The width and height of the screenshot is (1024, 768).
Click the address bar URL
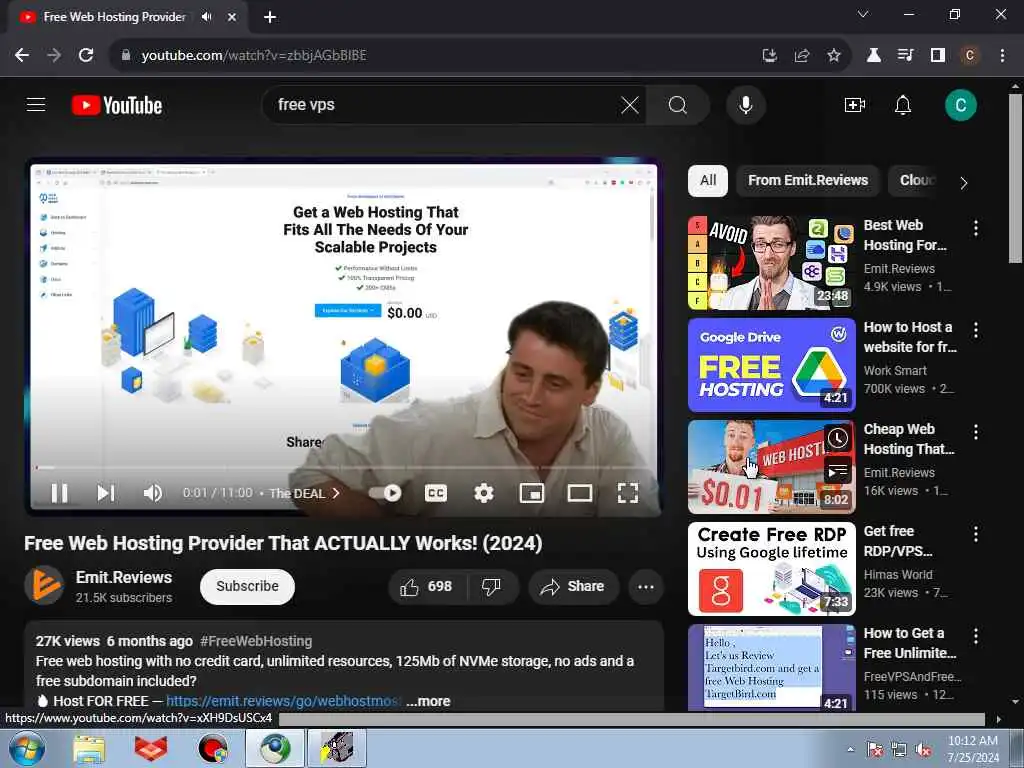[254, 56]
